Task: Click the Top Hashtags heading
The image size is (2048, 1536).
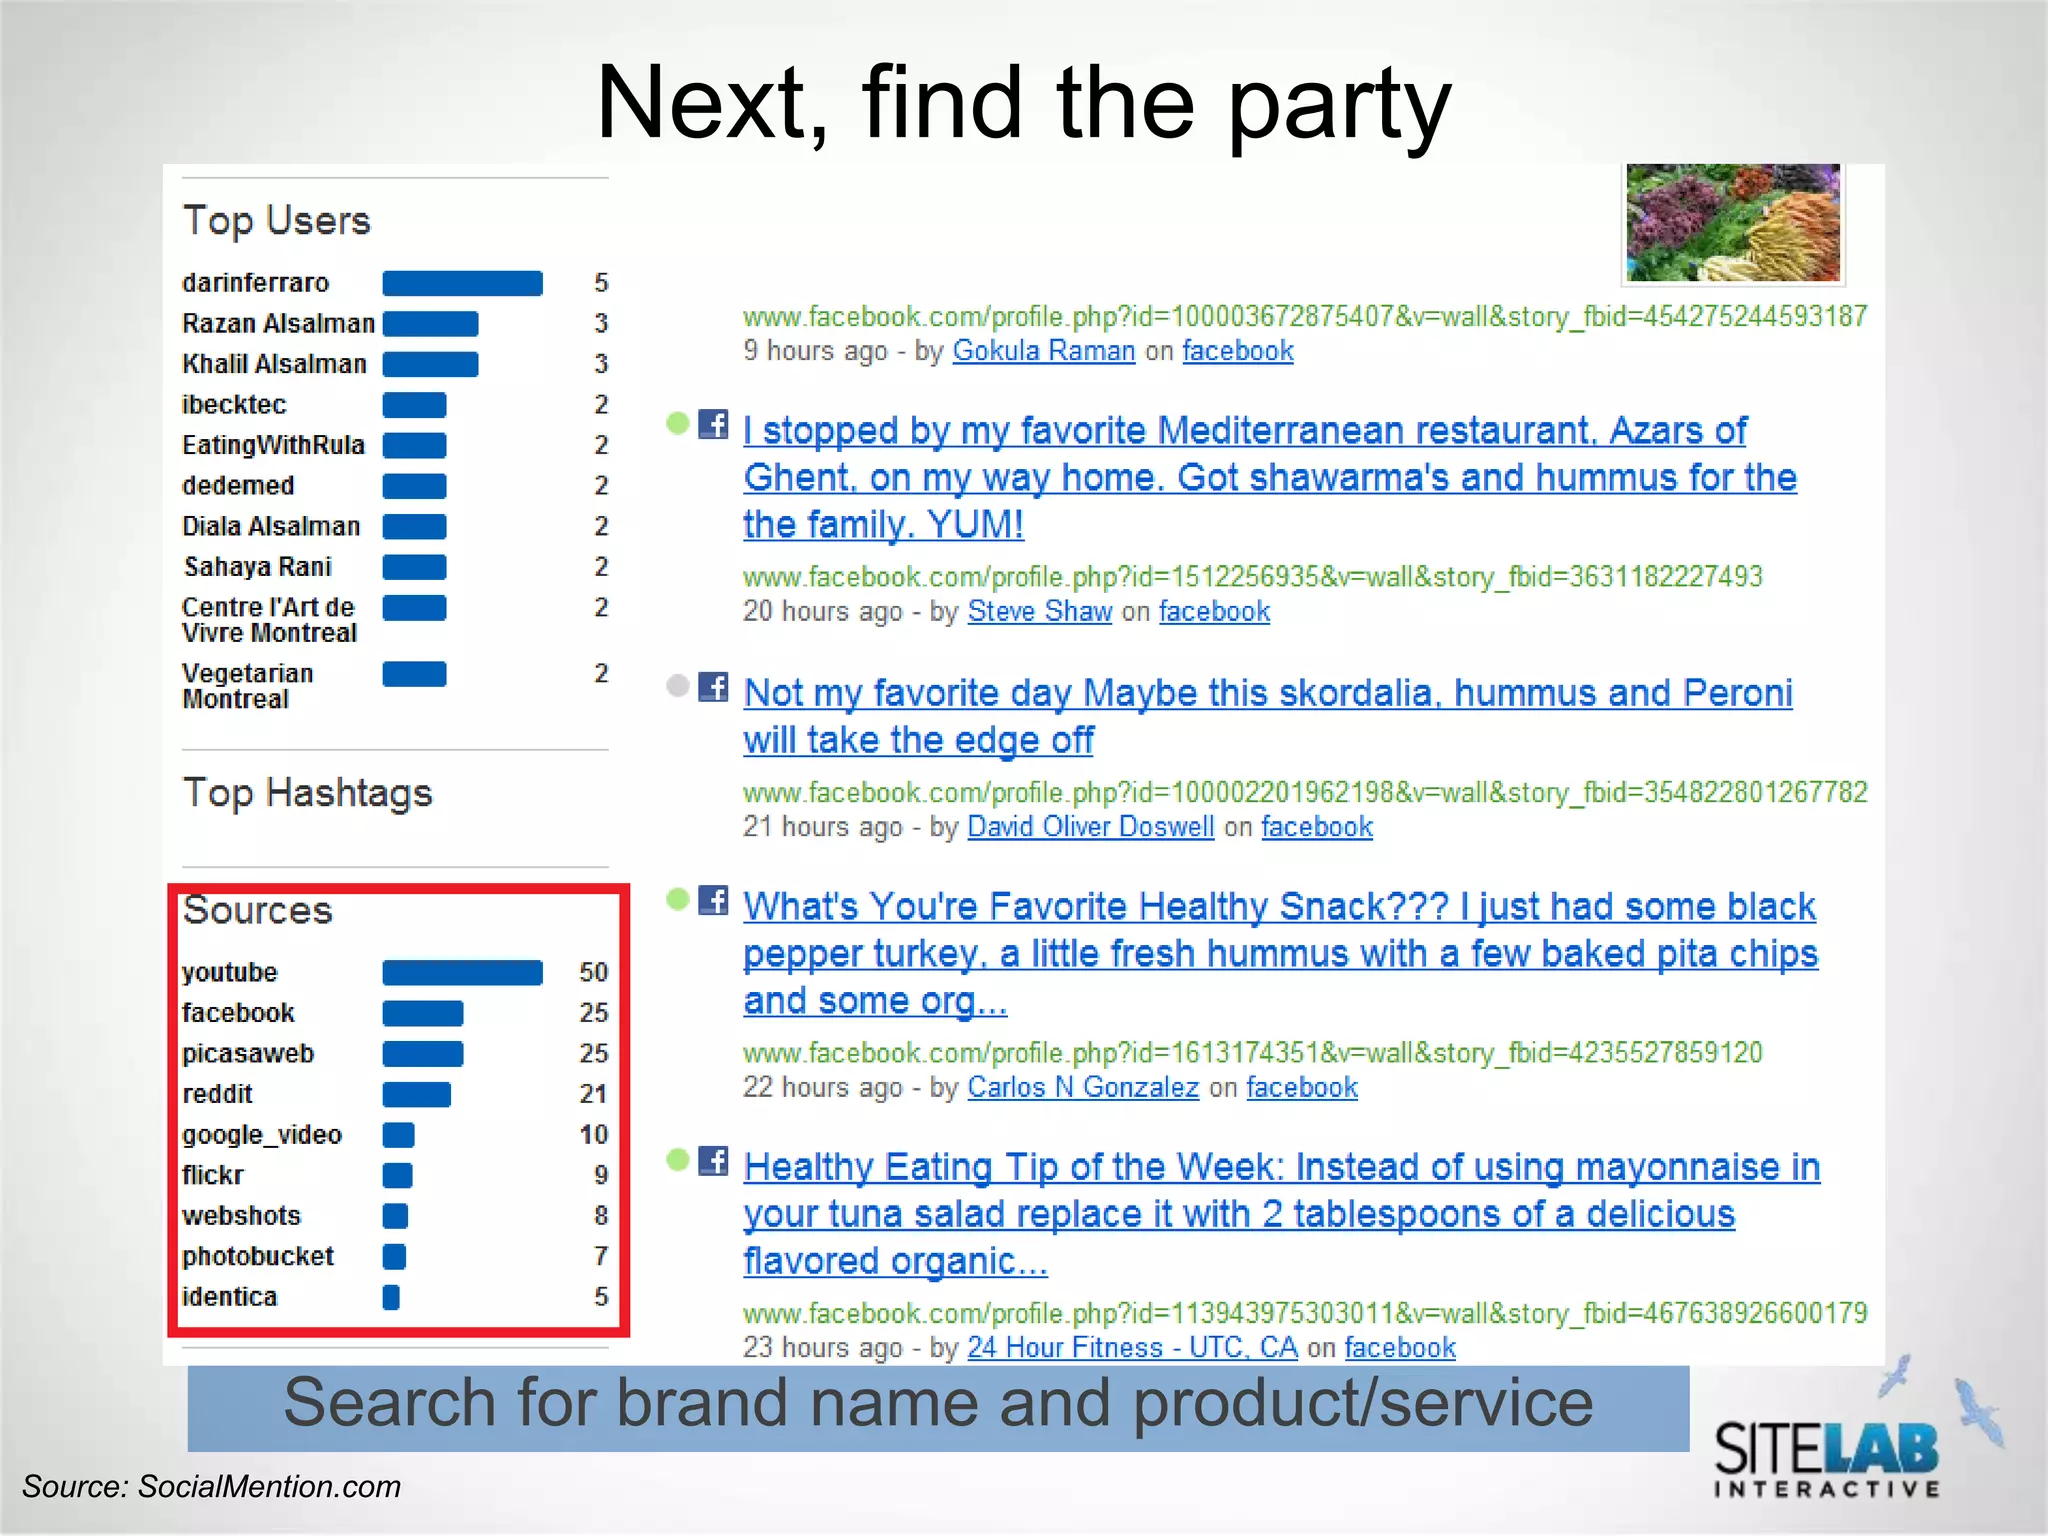Action: pos(308,793)
